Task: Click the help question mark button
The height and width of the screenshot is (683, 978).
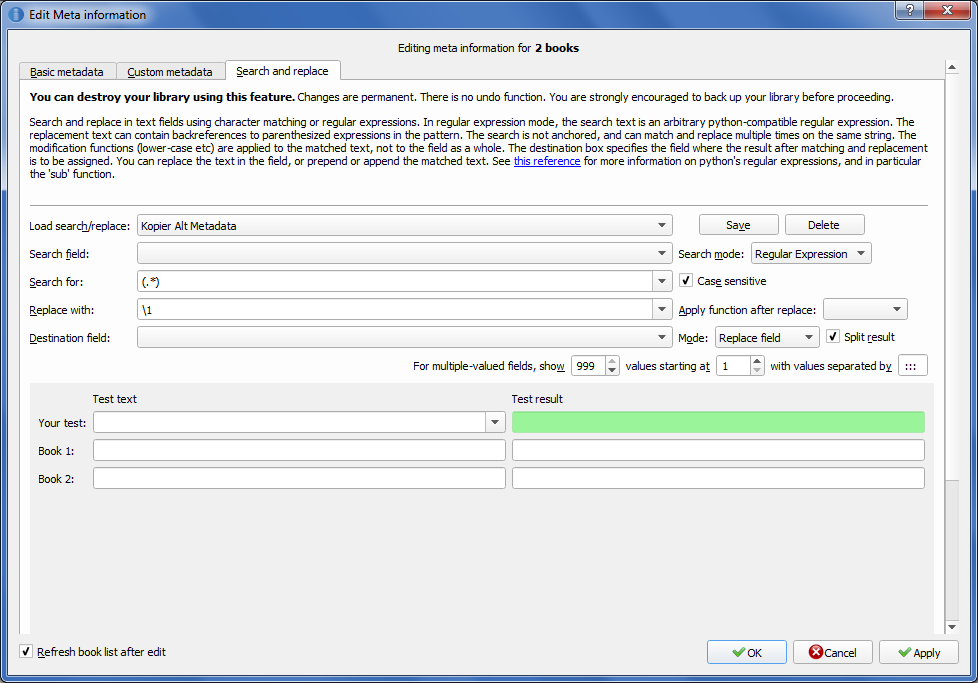Action: 910,10
